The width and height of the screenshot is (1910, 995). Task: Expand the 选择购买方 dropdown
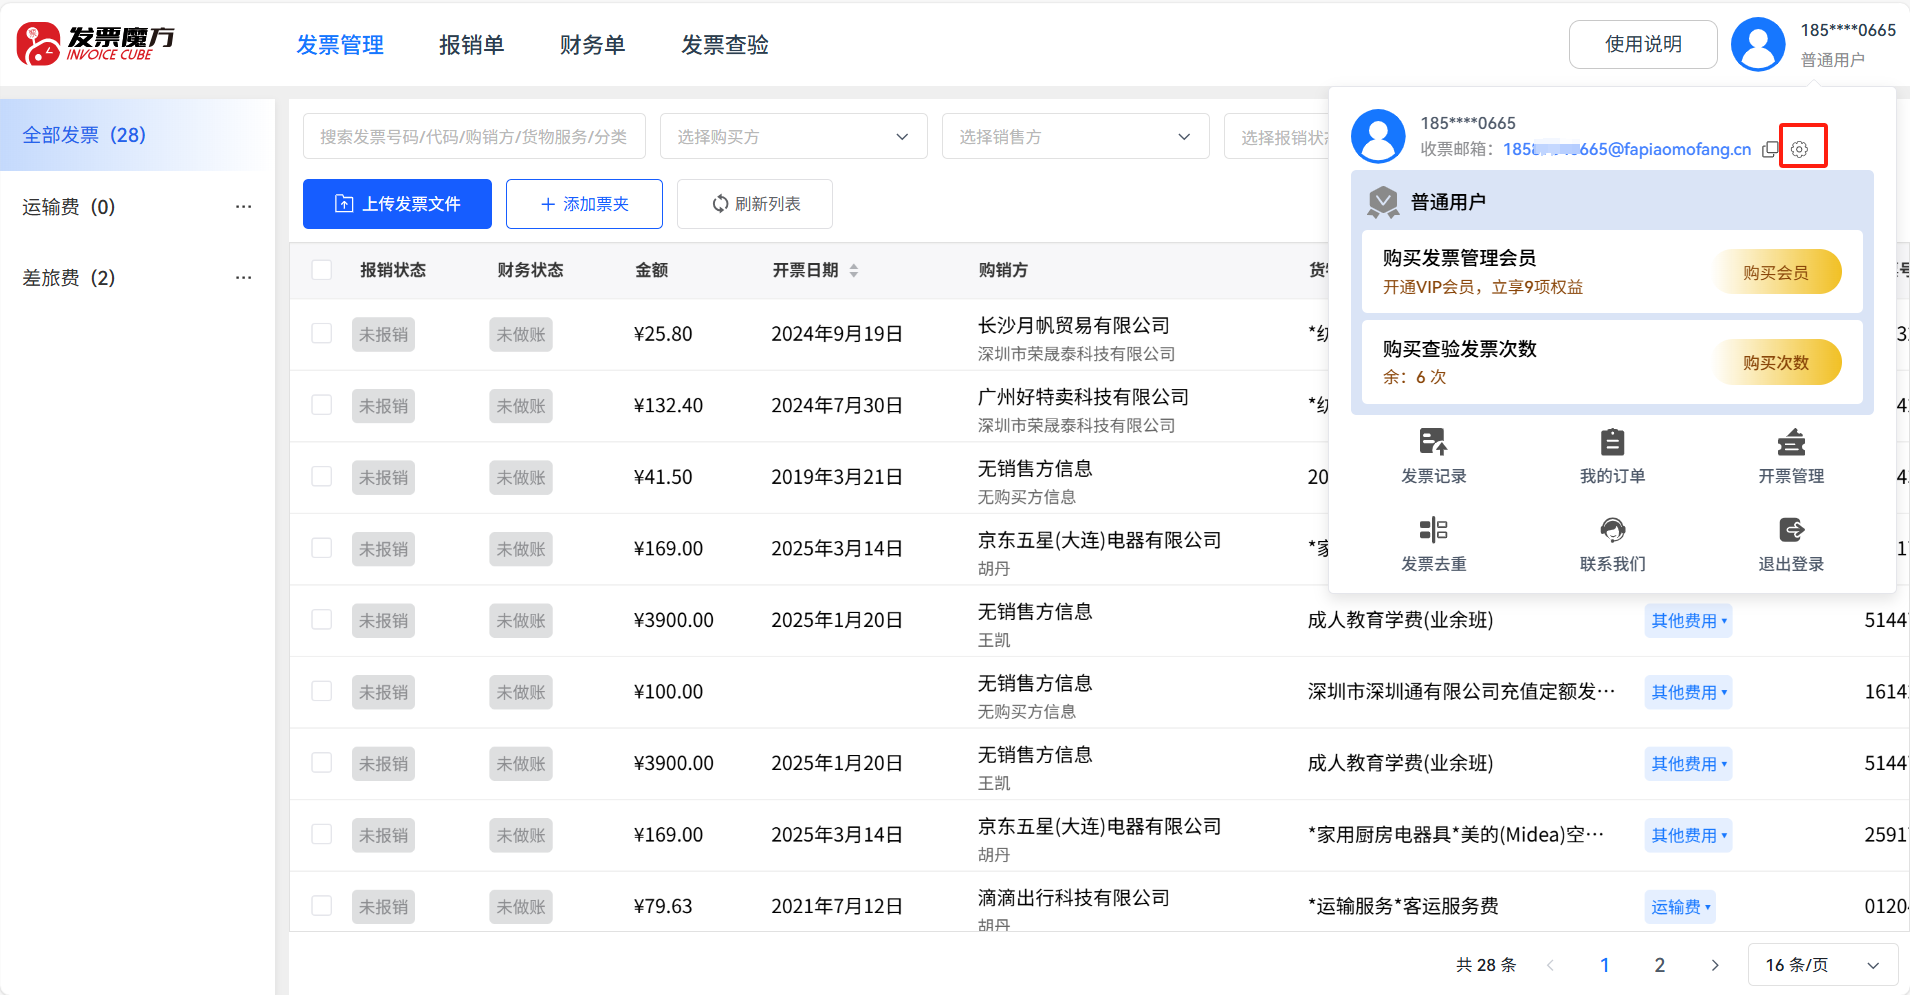tap(793, 137)
